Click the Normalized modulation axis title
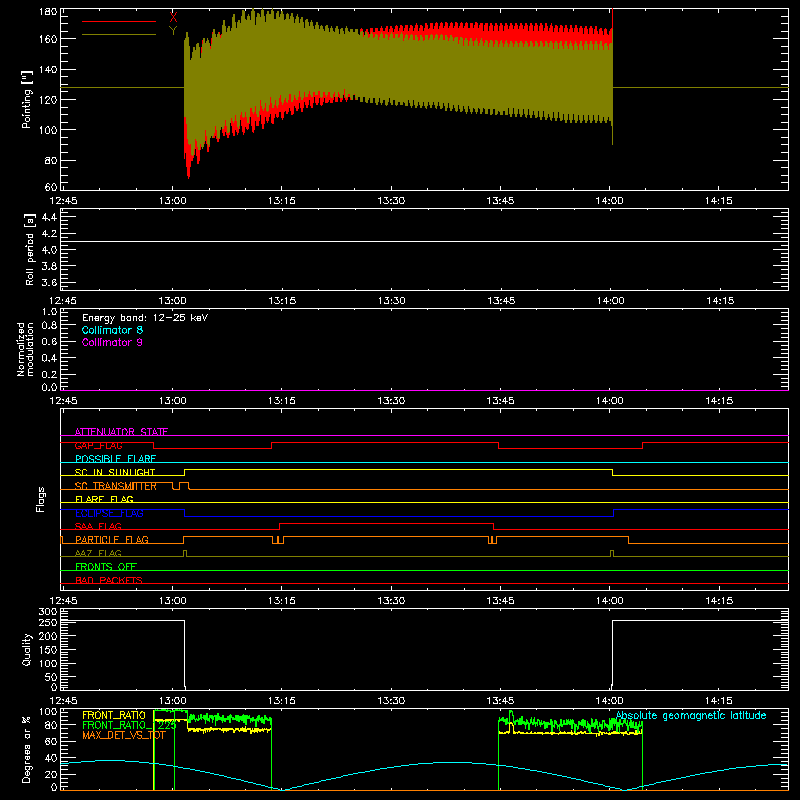The width and height of the screenshot is (800, 800). pyautogui.click(x=26, y=349)
